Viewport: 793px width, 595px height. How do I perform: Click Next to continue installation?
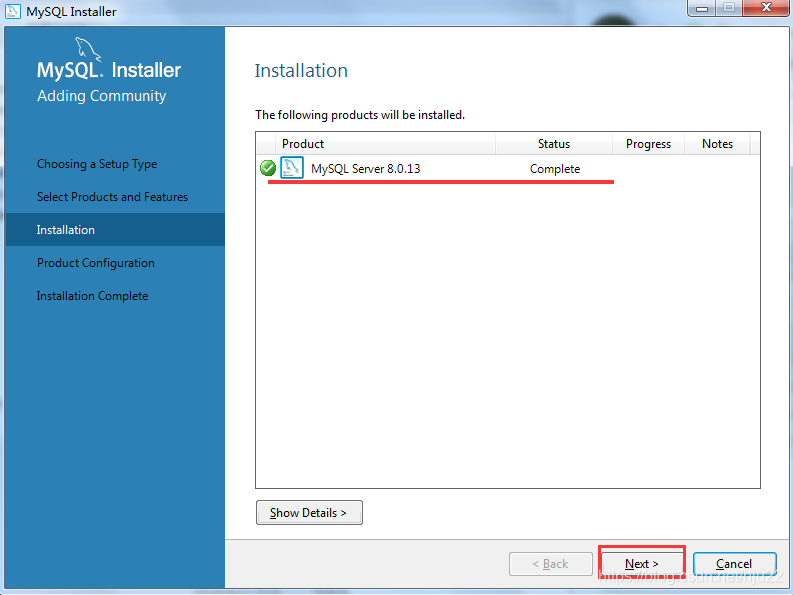click(x=641, y=564)
